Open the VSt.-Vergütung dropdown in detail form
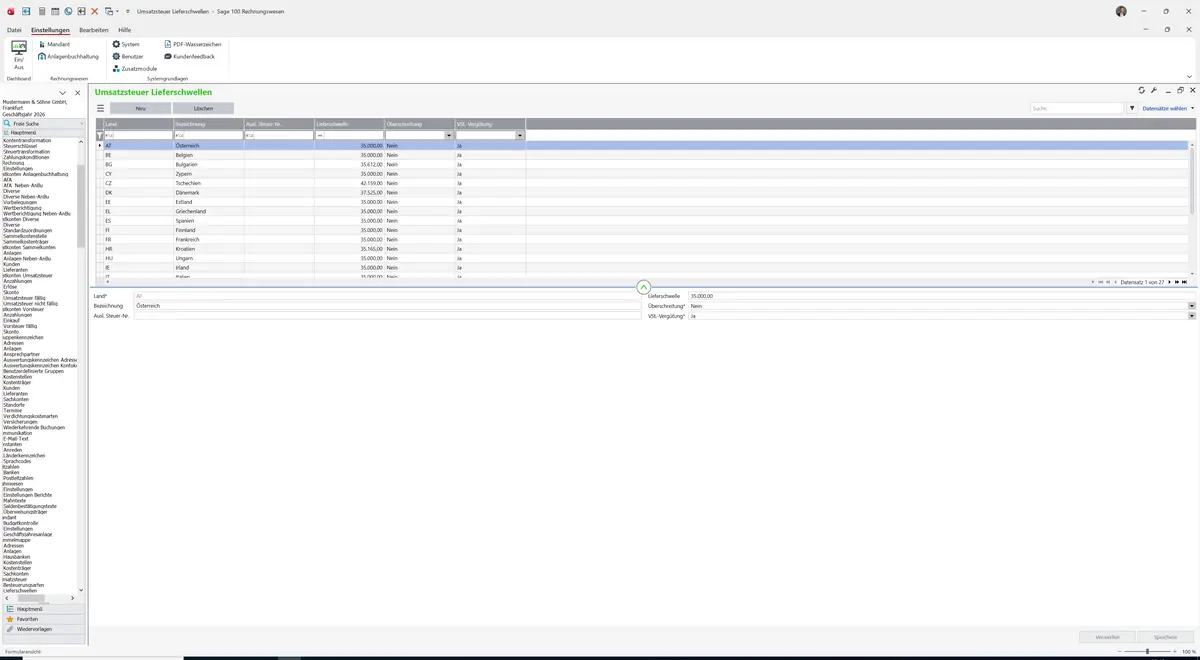Screen dimensions: 1200x660 click(x=1192, y=316)
